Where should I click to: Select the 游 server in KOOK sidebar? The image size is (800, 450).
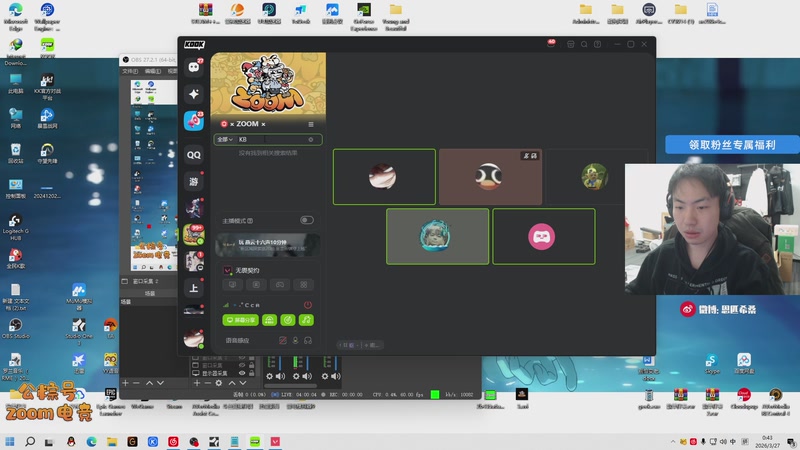pos(194,181)
